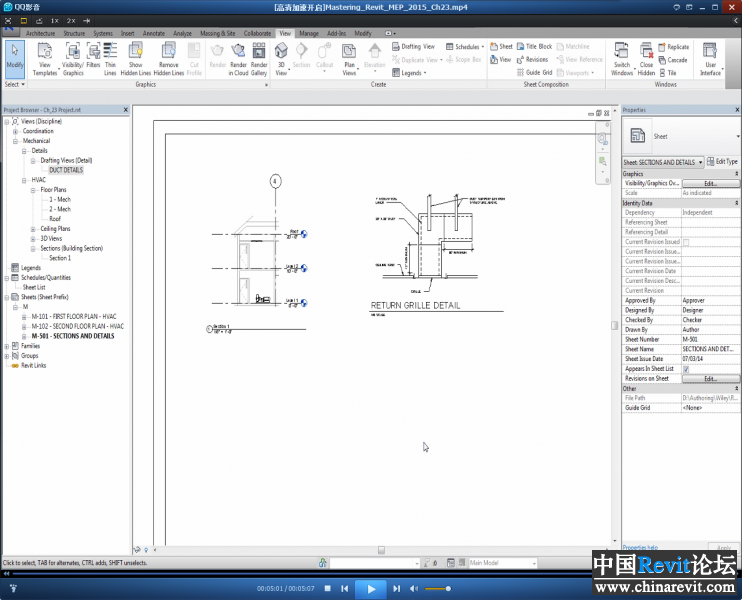
Task: Click Replicate window tool
Action: [673, 47]
